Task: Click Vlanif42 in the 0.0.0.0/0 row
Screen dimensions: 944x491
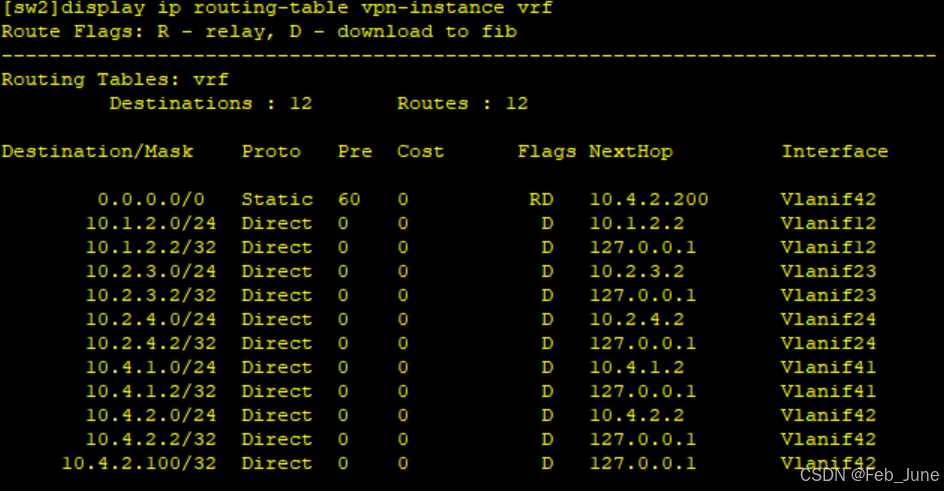Action: point(828,199)
